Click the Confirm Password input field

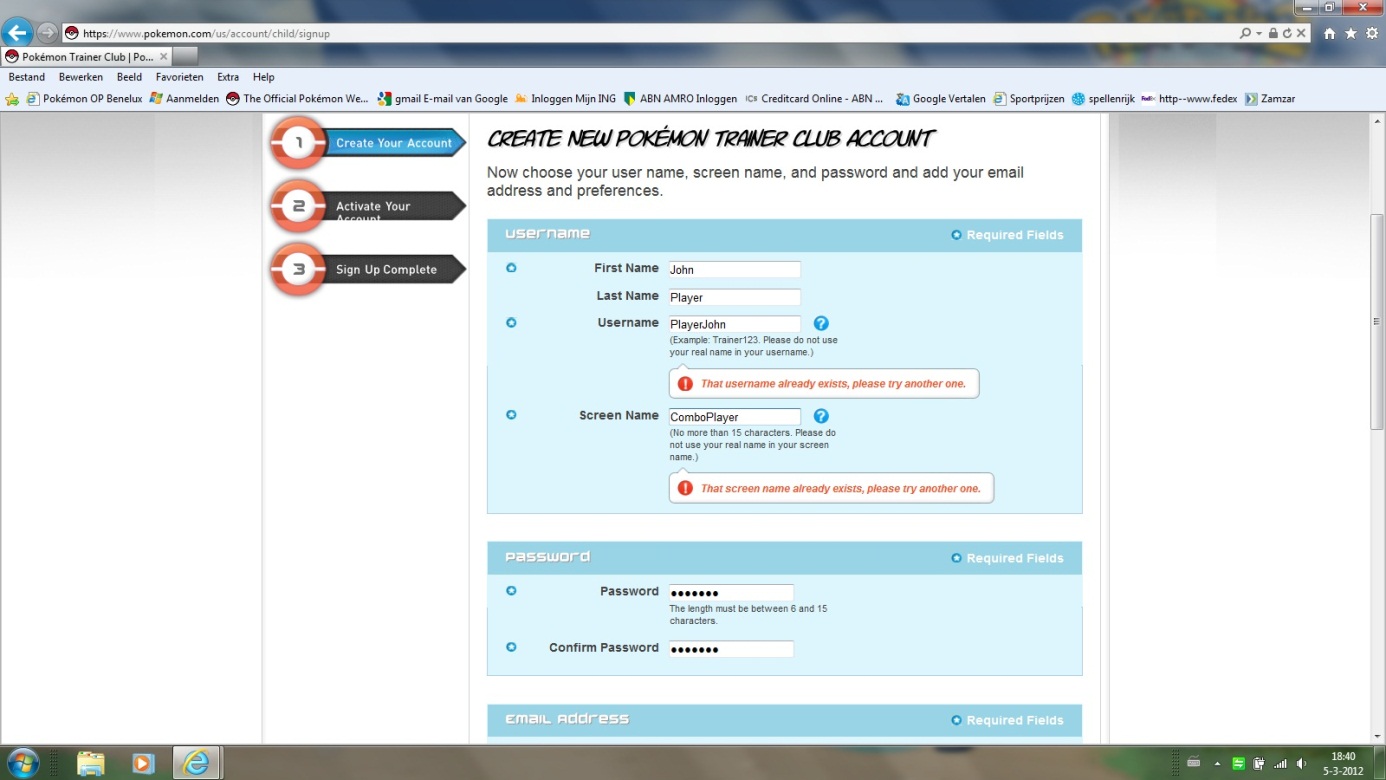pyautogui.click(x=731, y=648)
